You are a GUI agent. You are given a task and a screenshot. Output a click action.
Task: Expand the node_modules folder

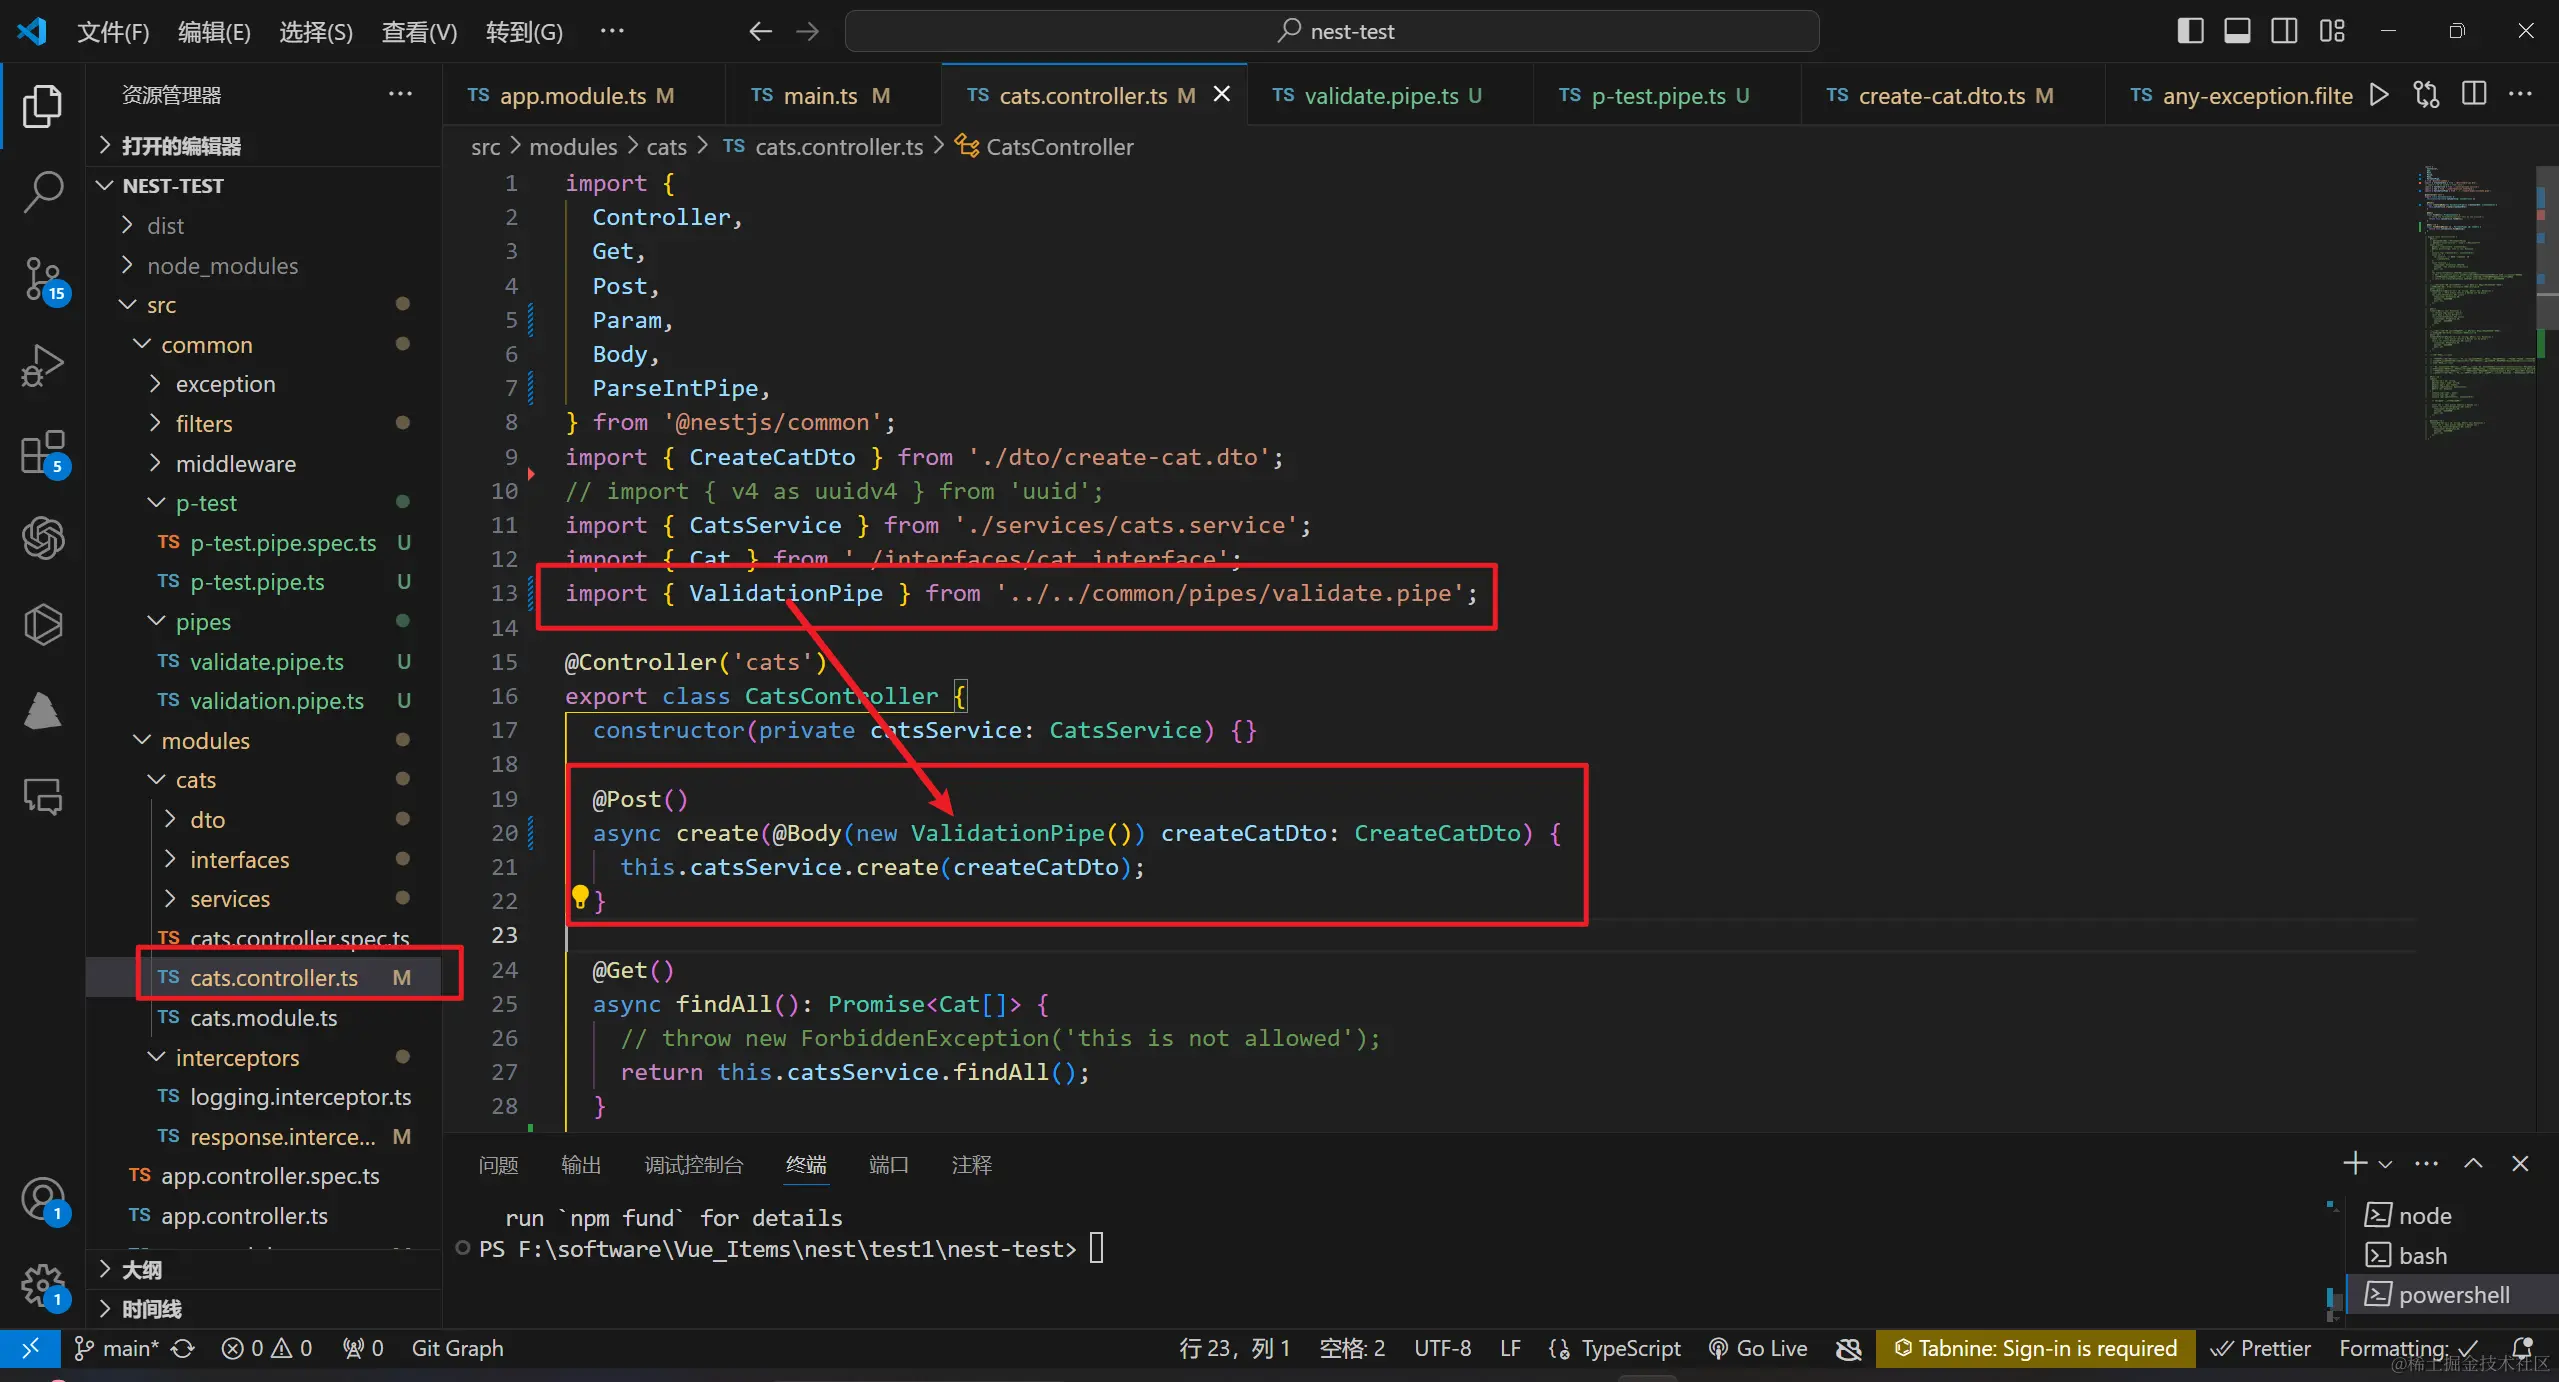(222, 266)
